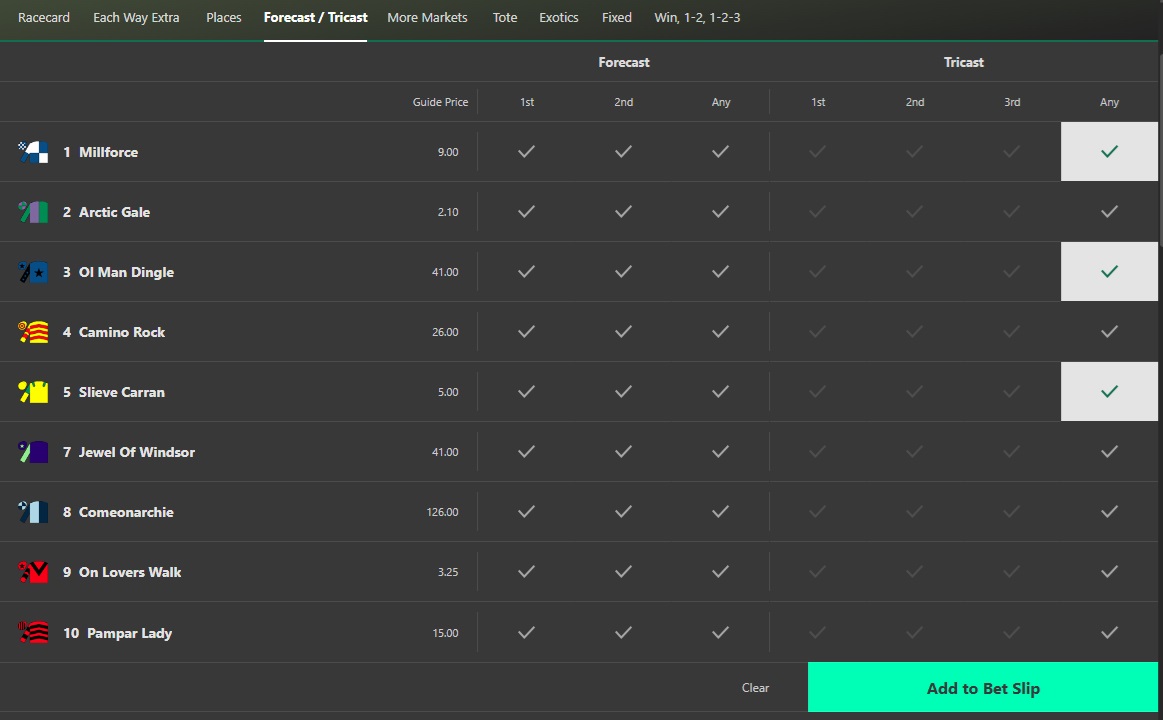Screen dimensions: 1163x720
Task: Select Forecast 1st for Arctic Gale
Action: coord(526,211)
